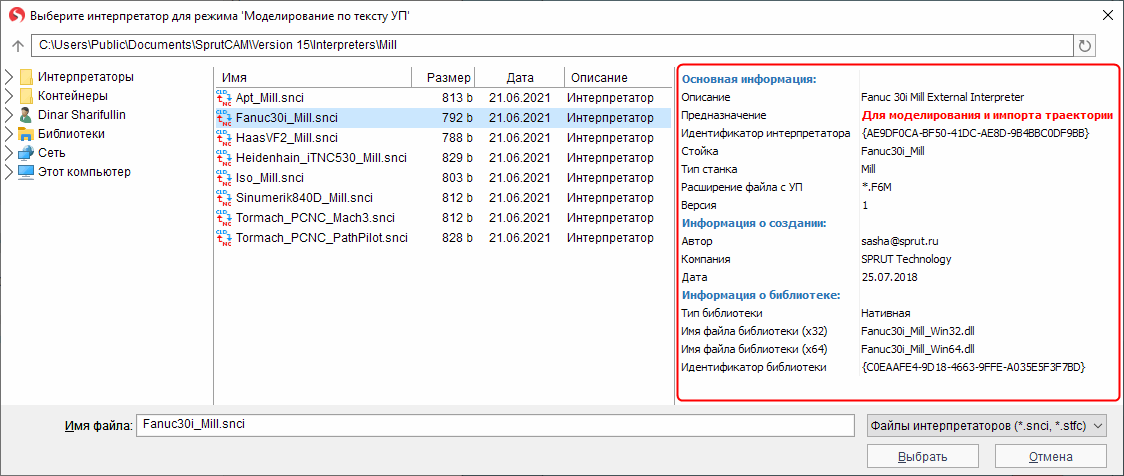The image size is (1124, 476).
Task: Select the Heidenhain_iTNC530_Mill.snci file name
Action: click(x=321, y=158)
